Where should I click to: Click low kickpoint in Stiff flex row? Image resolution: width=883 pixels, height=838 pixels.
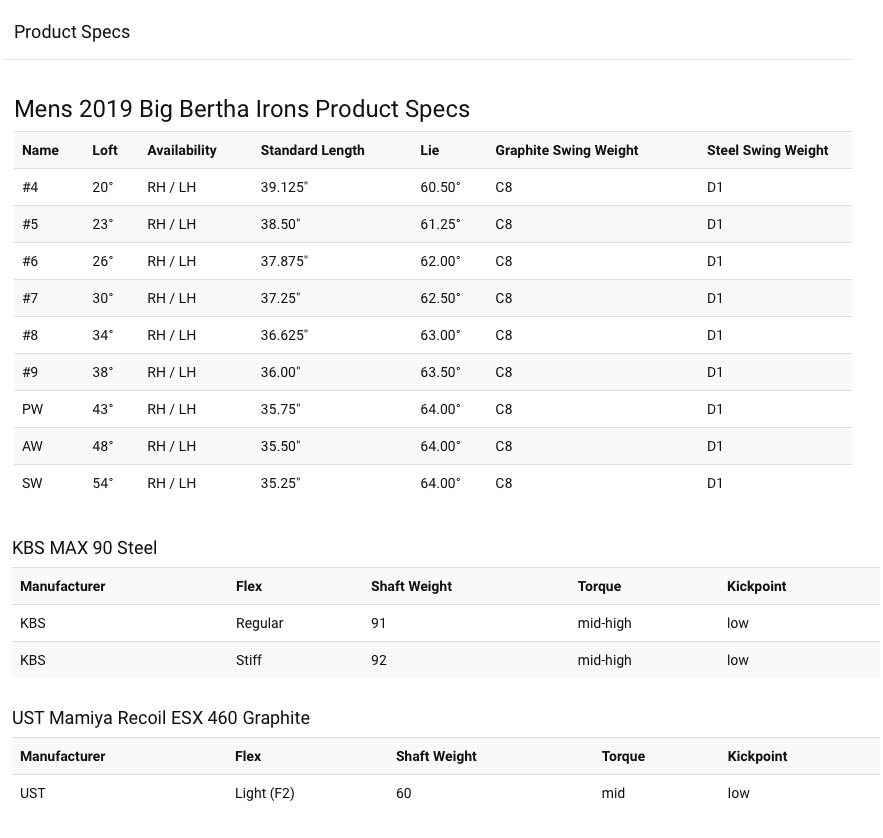[738, 660]
